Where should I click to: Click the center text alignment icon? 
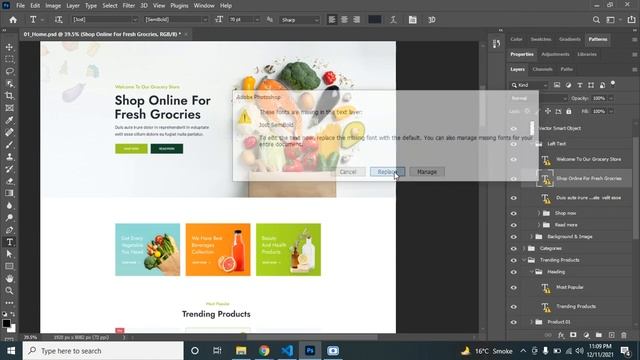point(344,20)
